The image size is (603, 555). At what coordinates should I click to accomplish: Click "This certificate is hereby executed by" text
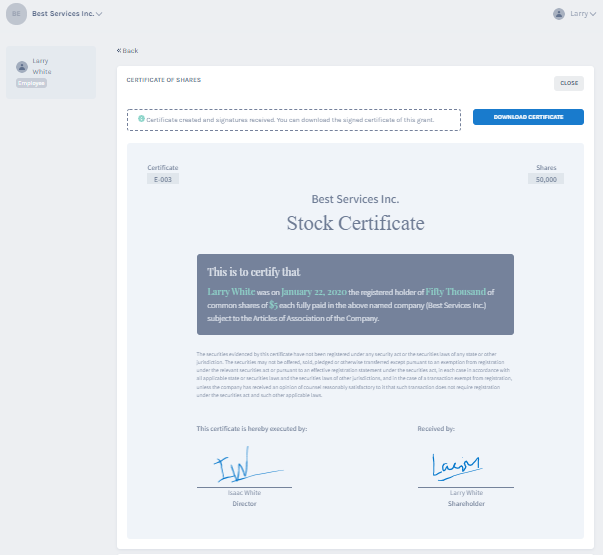pyautogui.click(x=252, y=429)
